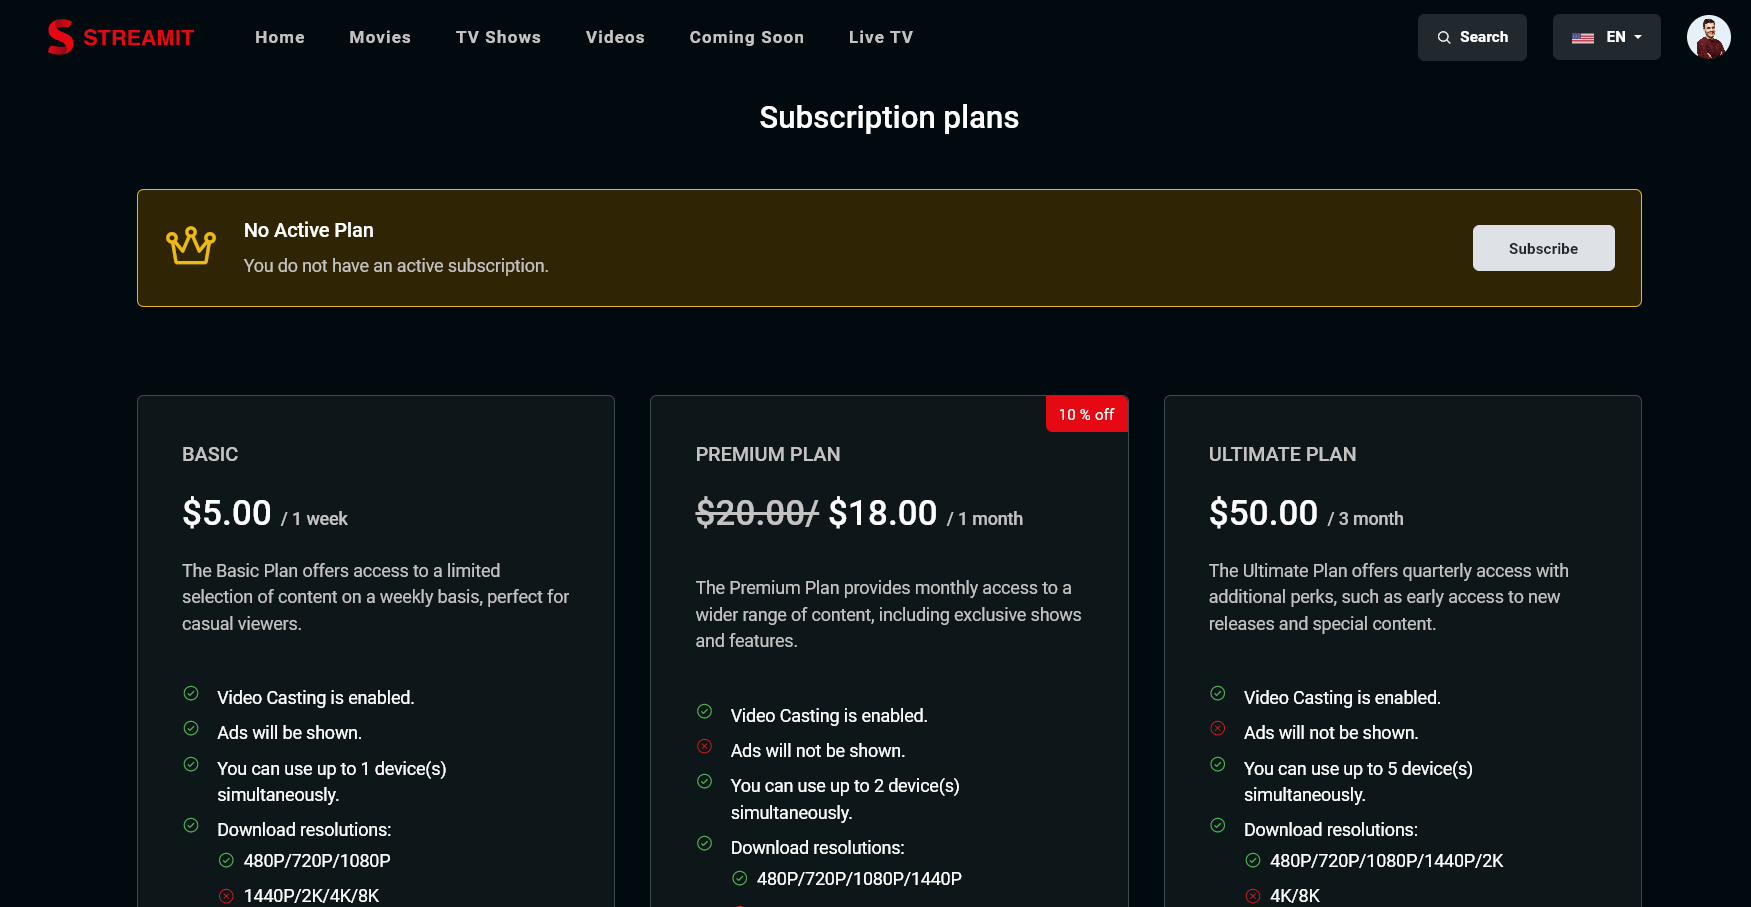Click the green check beside Download resolutions in Ultimate
Screen dimensions: 1751x907
click(1218, 825)
